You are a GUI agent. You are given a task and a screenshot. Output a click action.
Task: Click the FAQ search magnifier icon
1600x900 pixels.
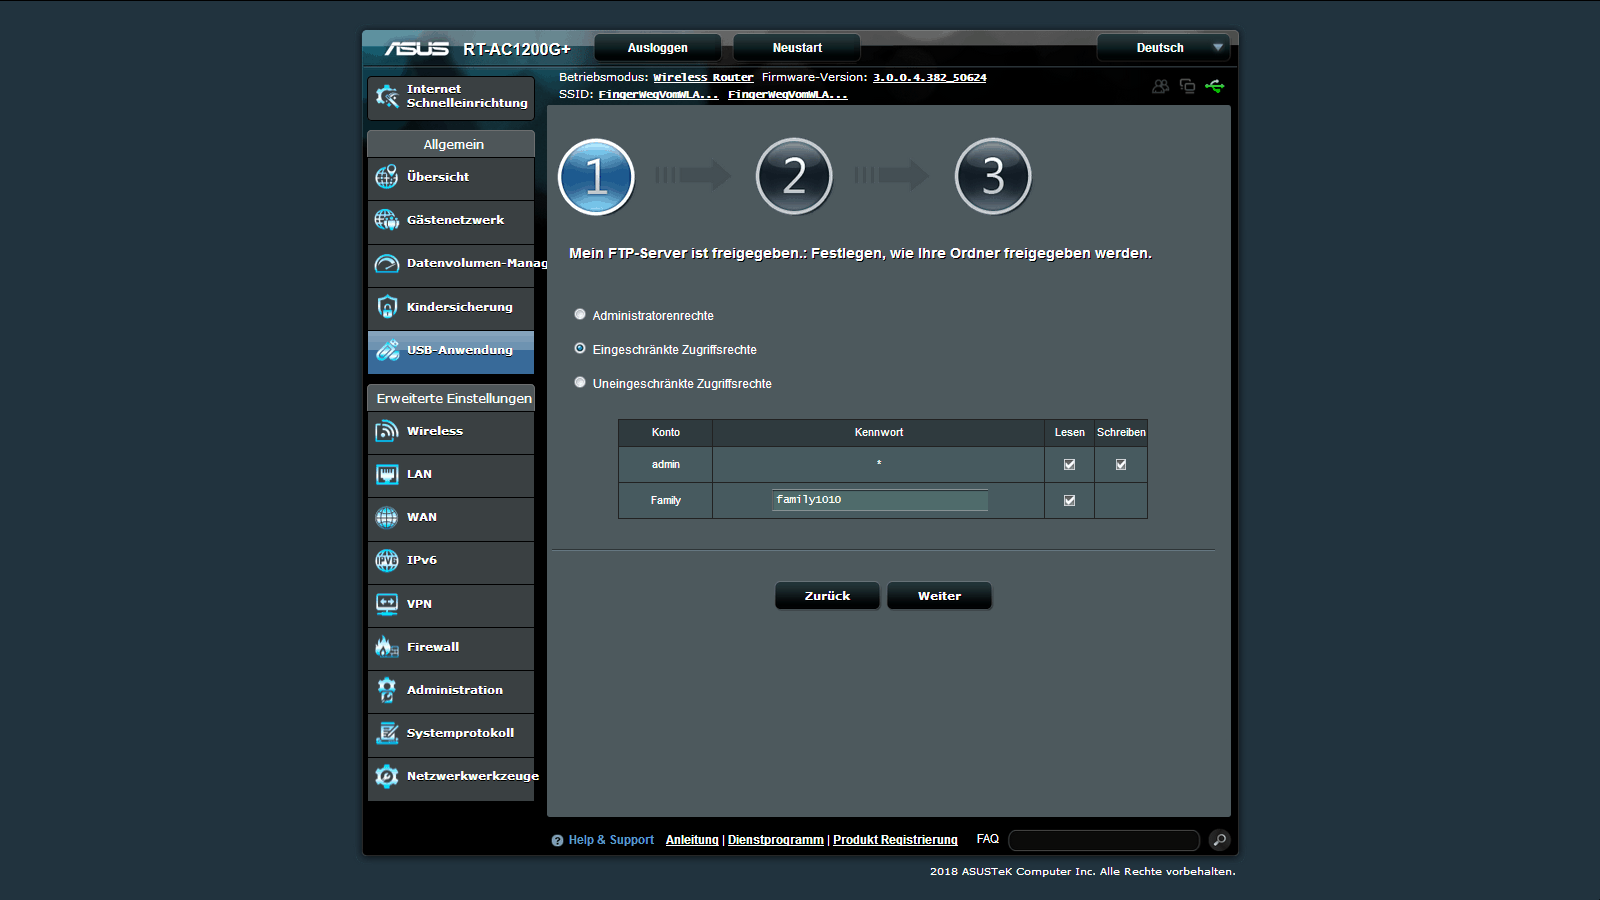[x=1219, y=840]
